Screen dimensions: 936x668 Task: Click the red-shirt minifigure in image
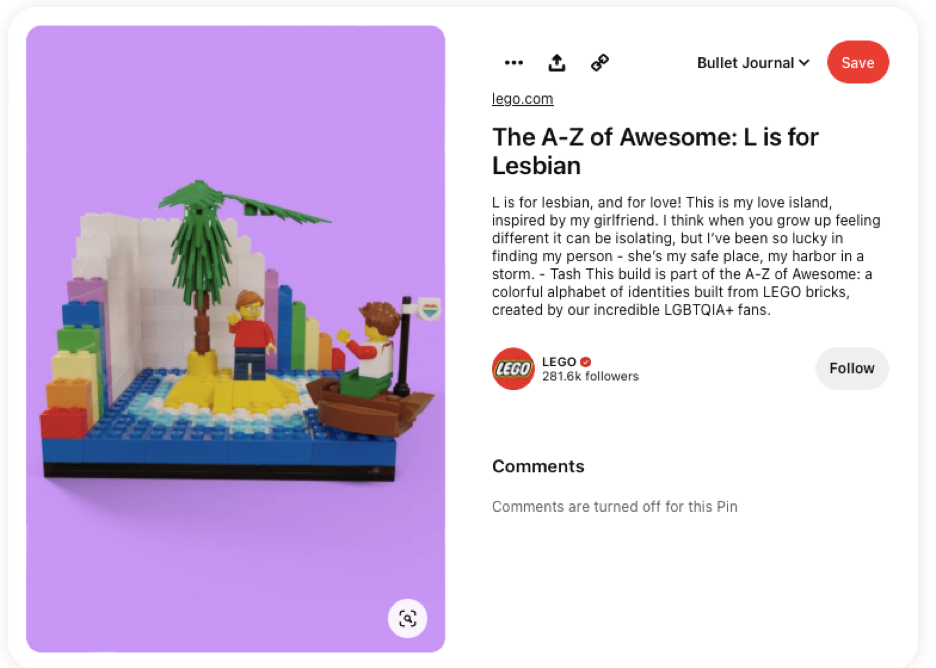click(252, 334)
